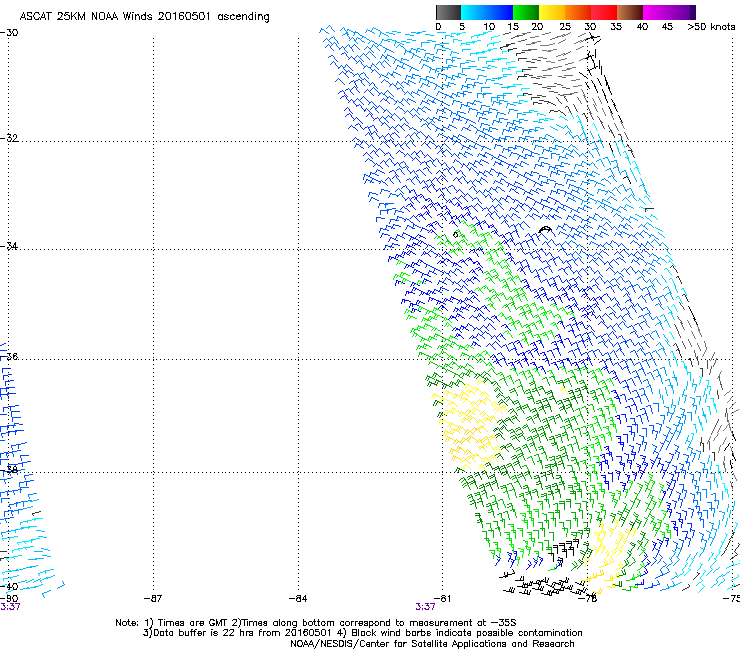
Task: Click the -32 latitude label
Action: [x=9, y=138]
